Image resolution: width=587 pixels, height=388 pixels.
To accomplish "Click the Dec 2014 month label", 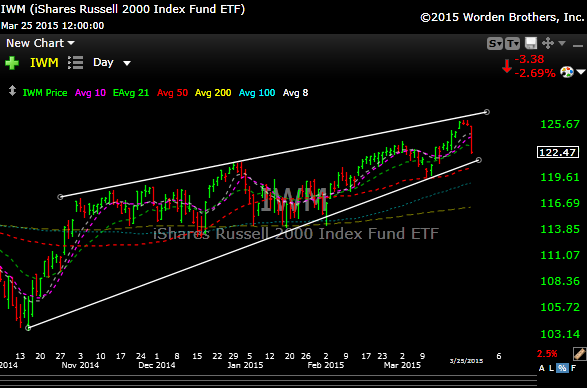I will coord(157,365).
